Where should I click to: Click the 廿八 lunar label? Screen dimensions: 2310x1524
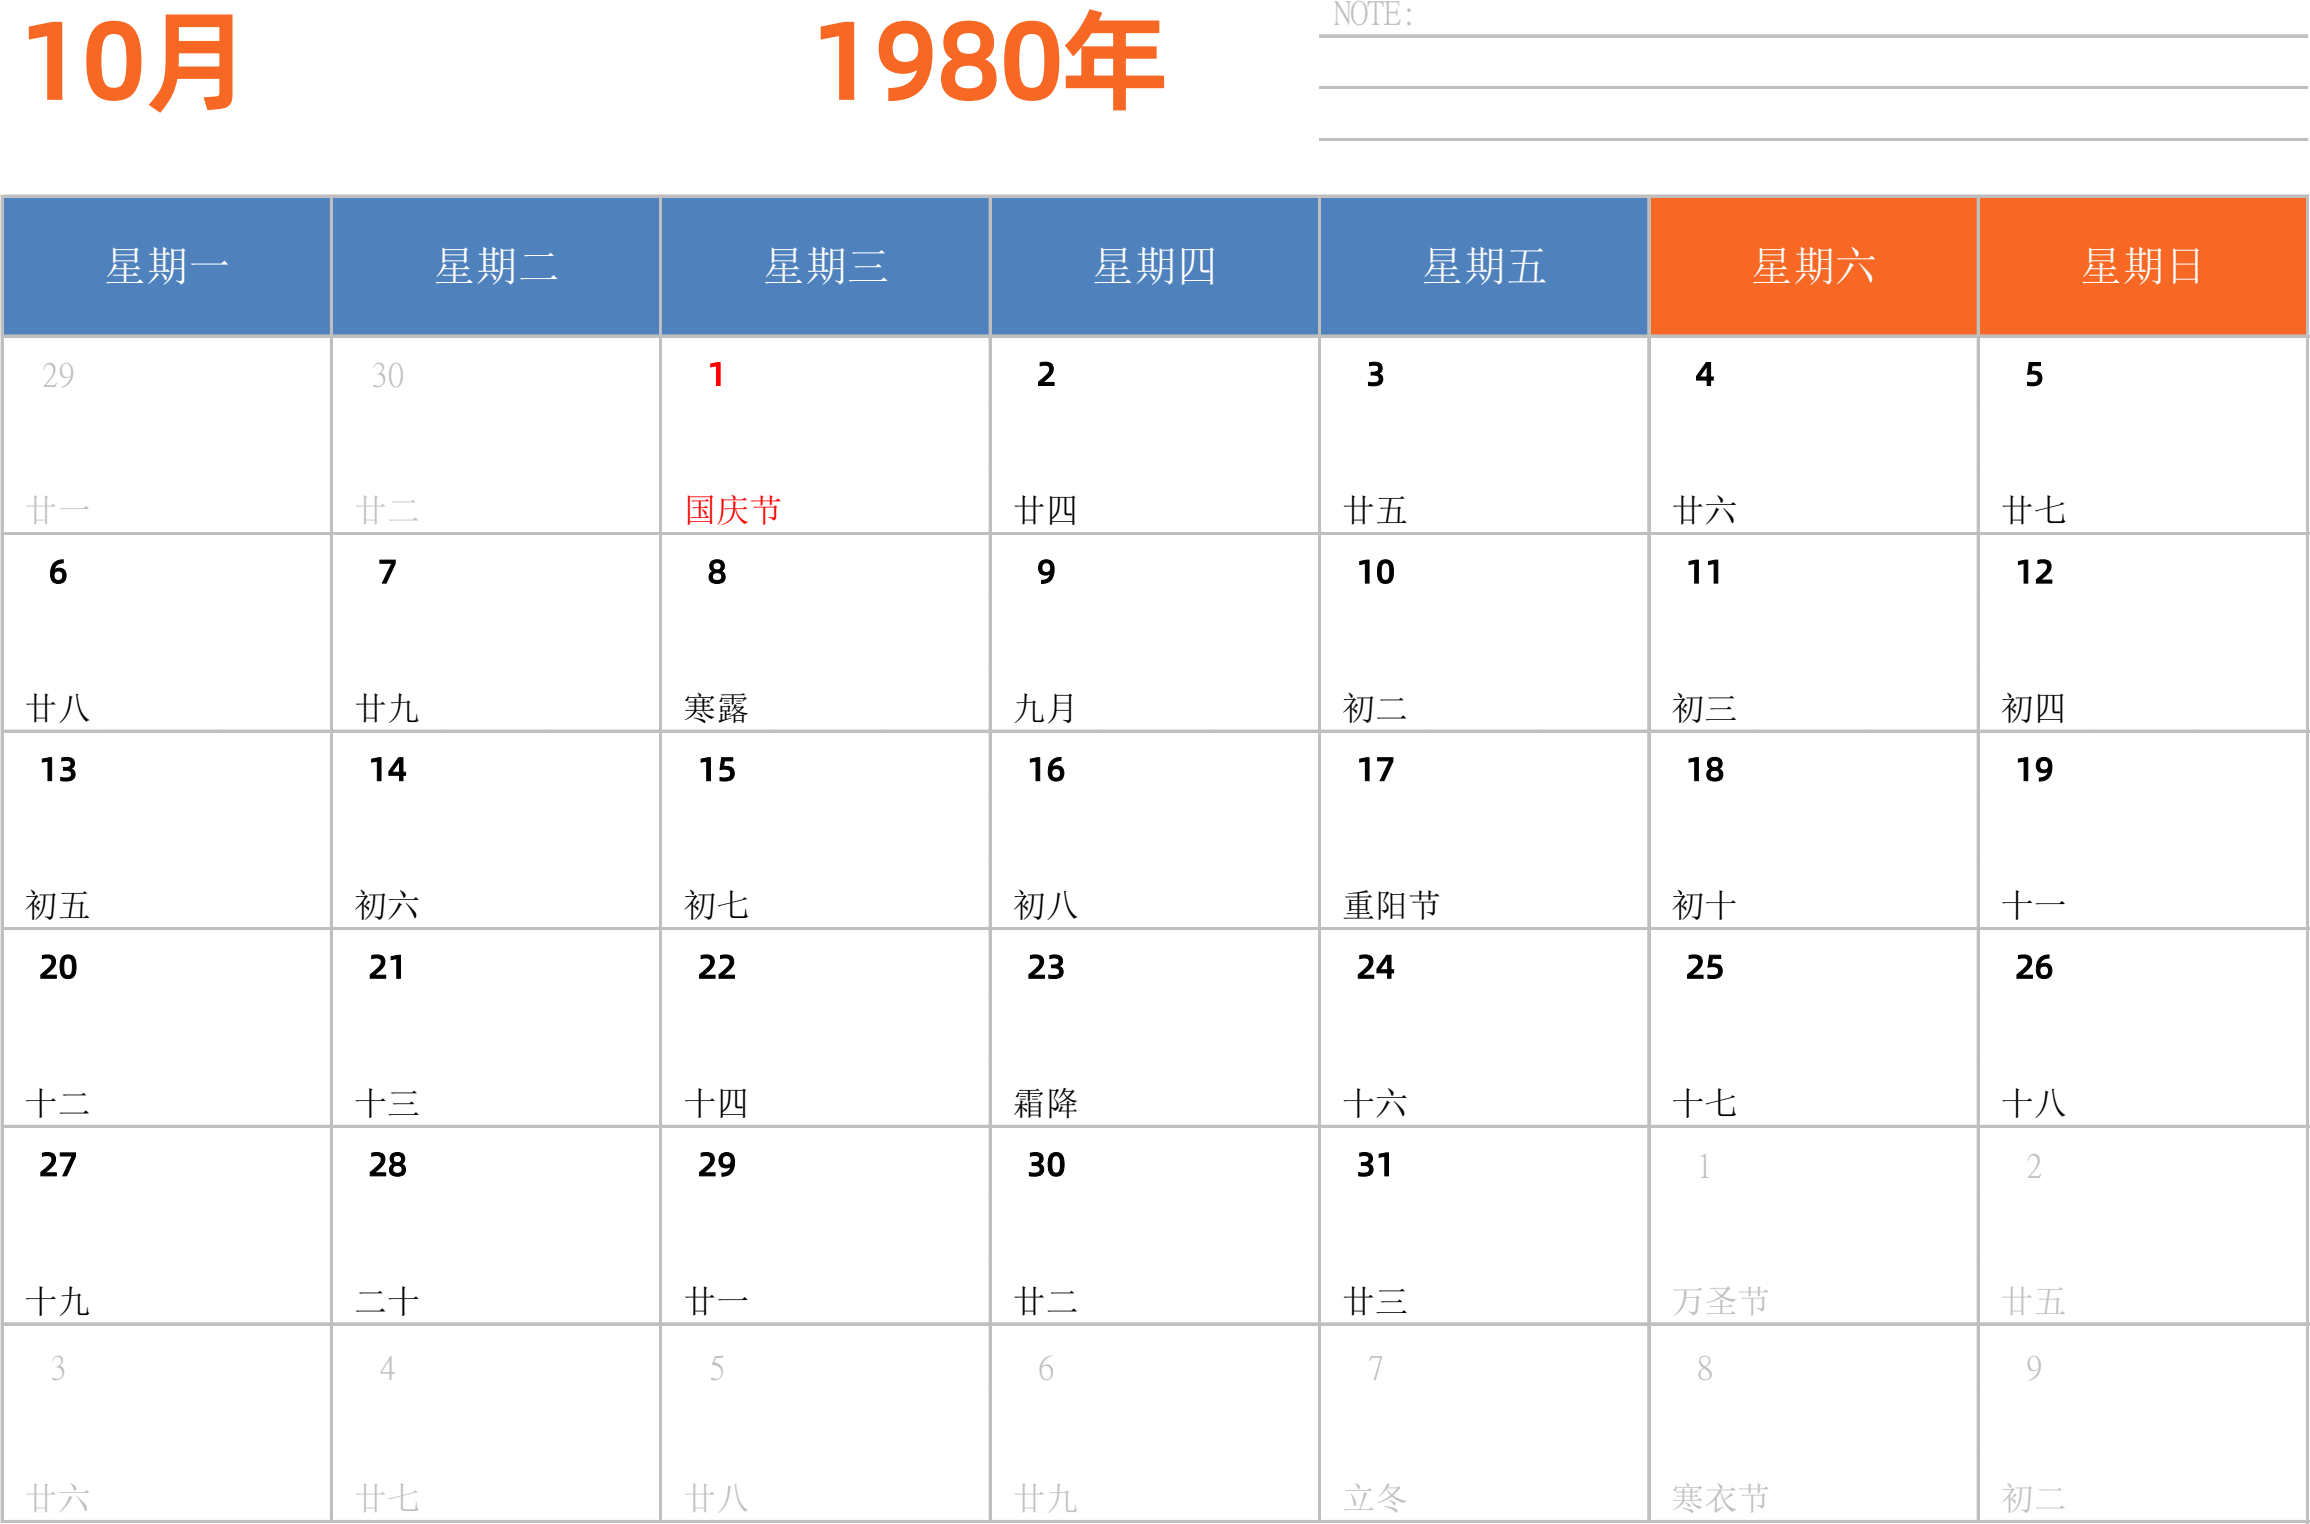pos(58,708)
